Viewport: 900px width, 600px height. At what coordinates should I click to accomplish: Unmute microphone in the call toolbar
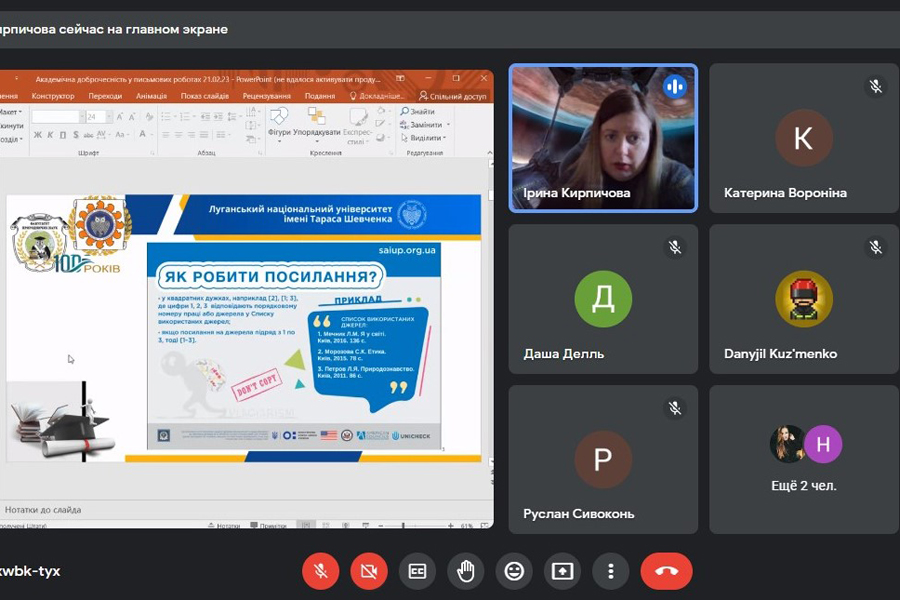[321, 571]
